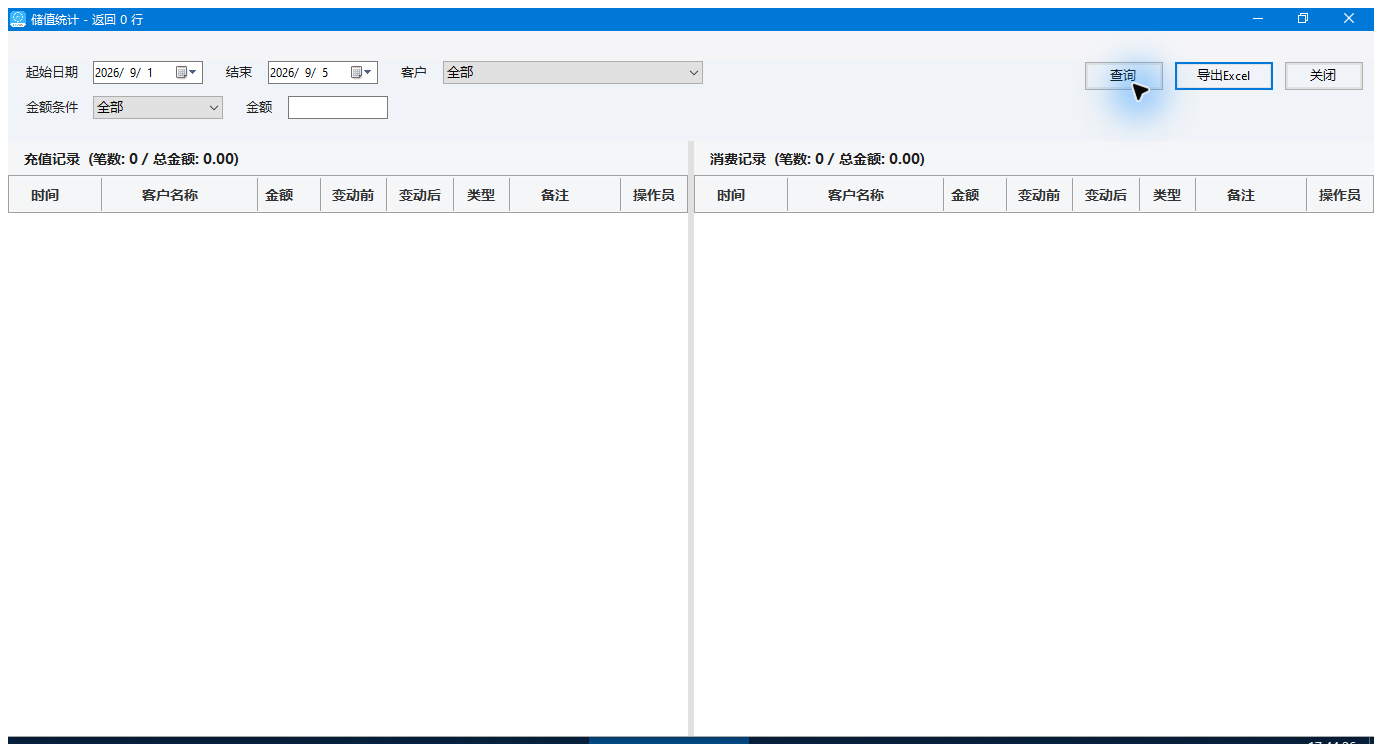Click 变动后 header in consumption table

(x=1106, y=195)
